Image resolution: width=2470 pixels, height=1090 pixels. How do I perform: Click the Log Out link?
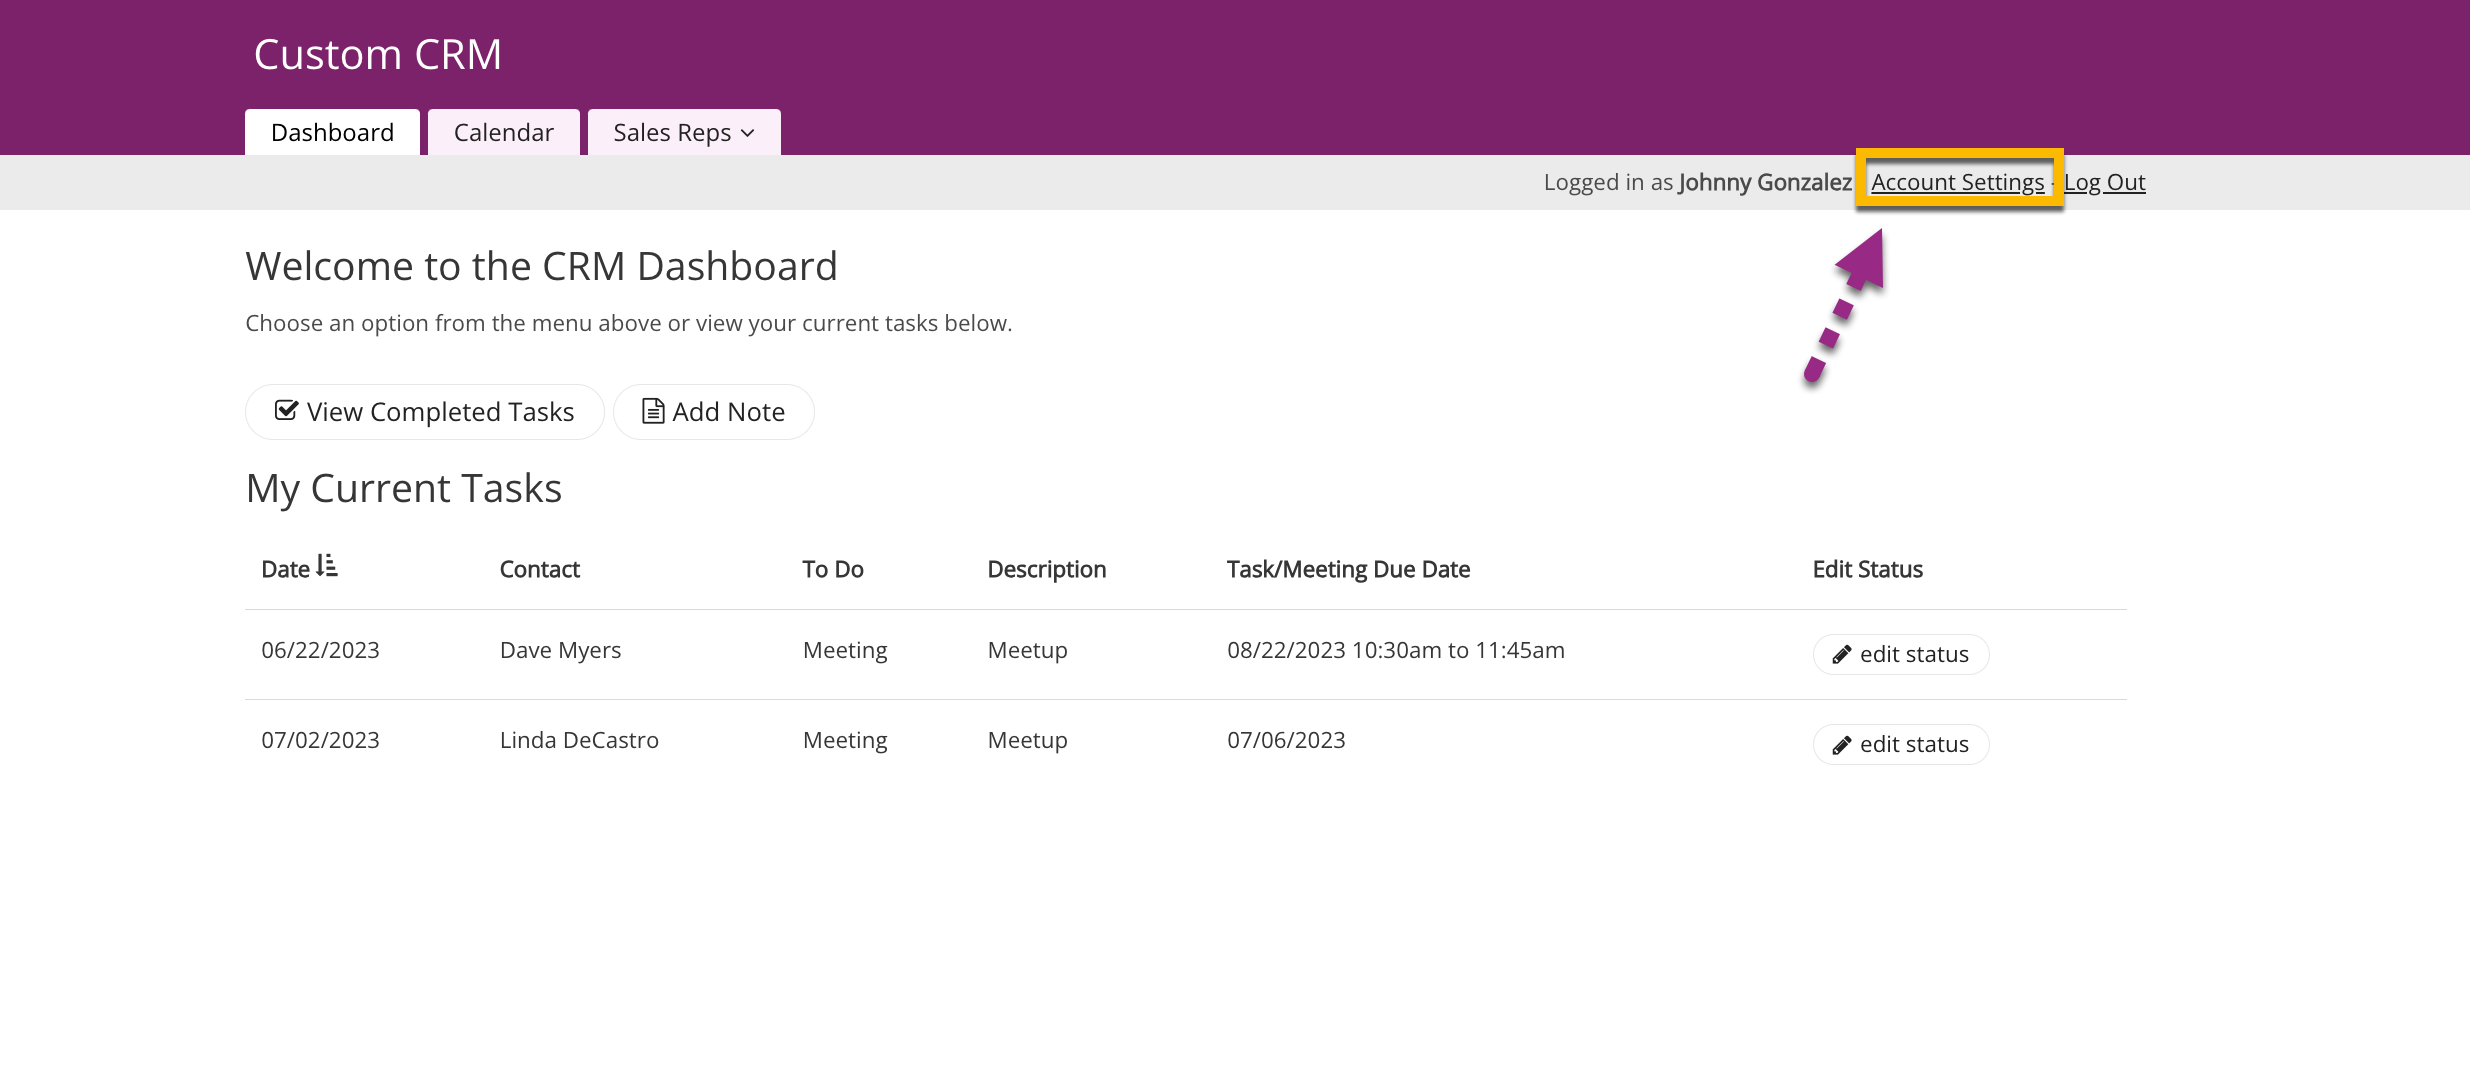(x=2105, y=182)
